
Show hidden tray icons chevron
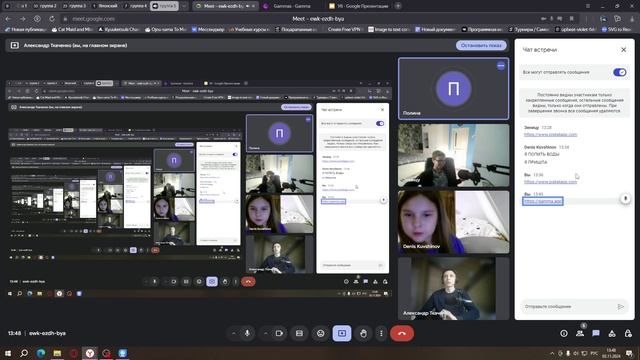pos(552,353)
